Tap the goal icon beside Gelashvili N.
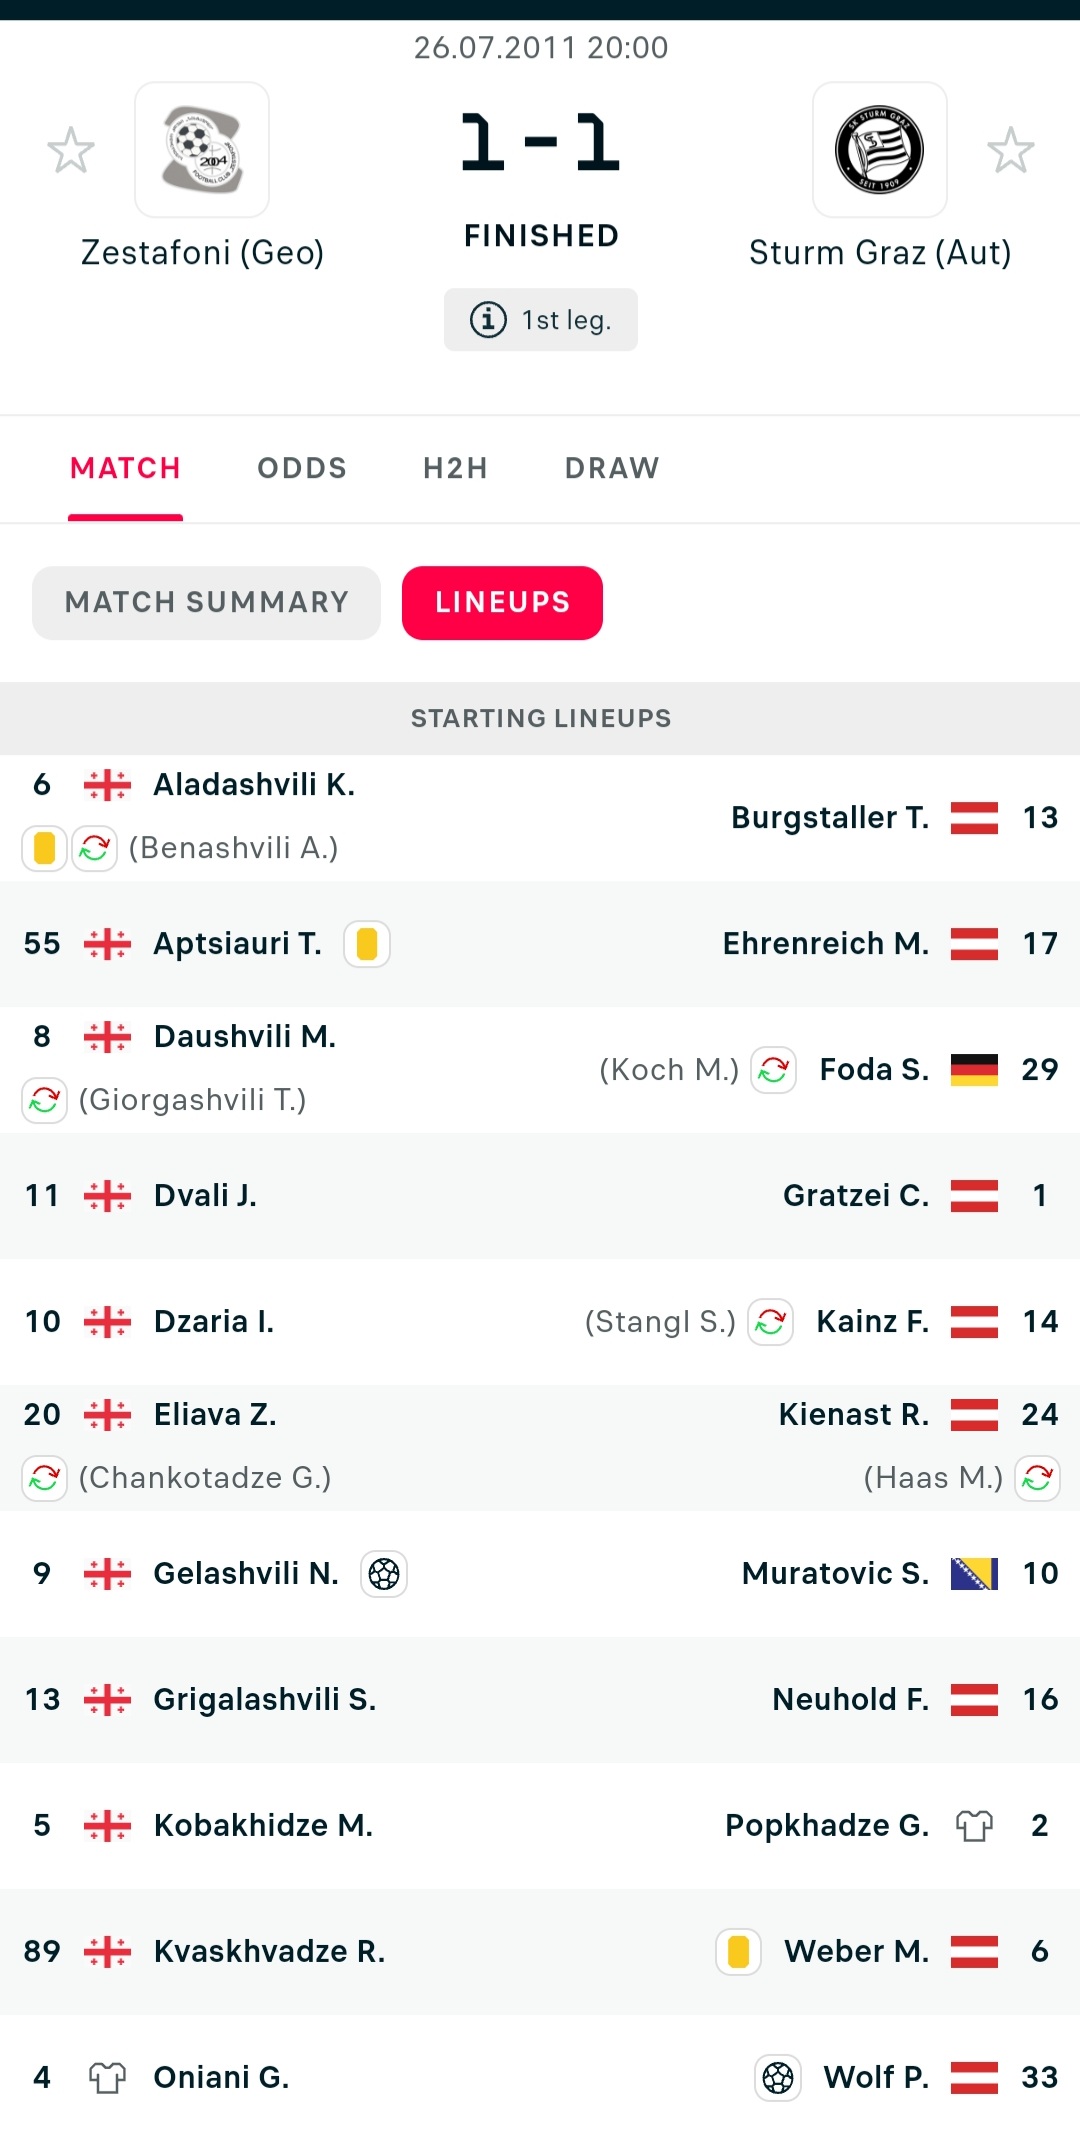 tap(384, 1574)
